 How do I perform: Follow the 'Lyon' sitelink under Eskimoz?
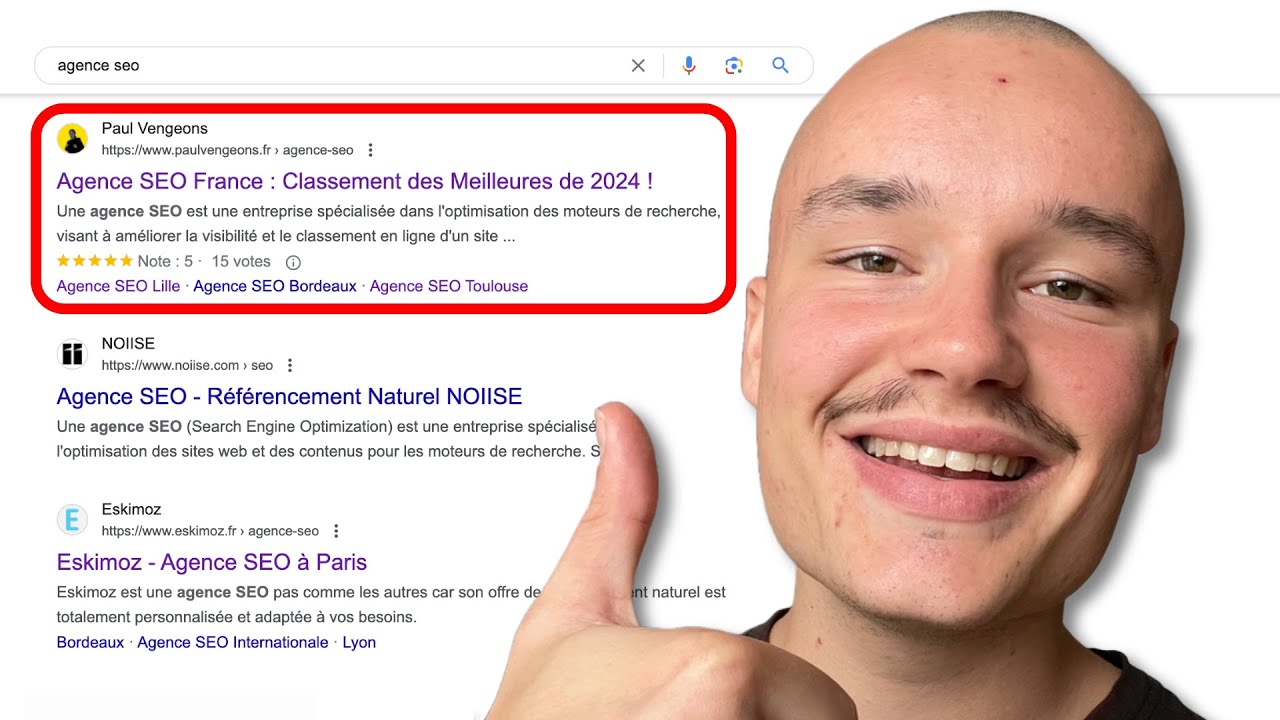(359, 642)
